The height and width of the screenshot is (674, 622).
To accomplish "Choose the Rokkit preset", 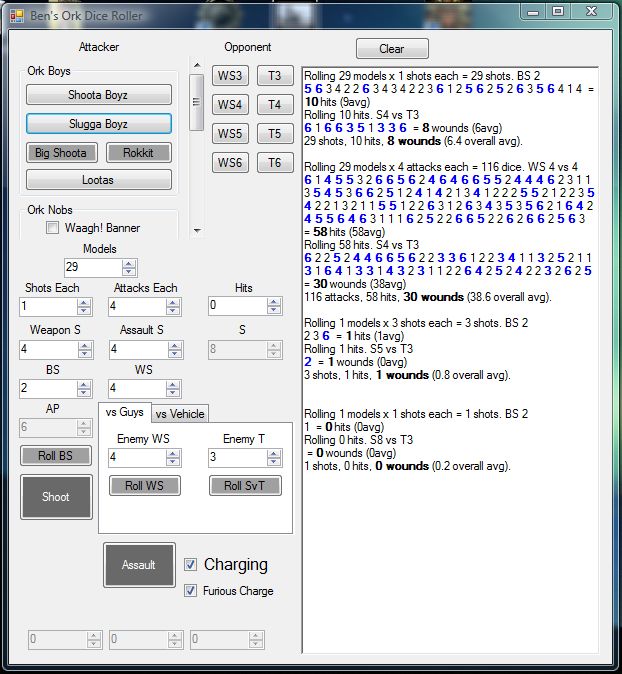I will (x=138, y=153).
